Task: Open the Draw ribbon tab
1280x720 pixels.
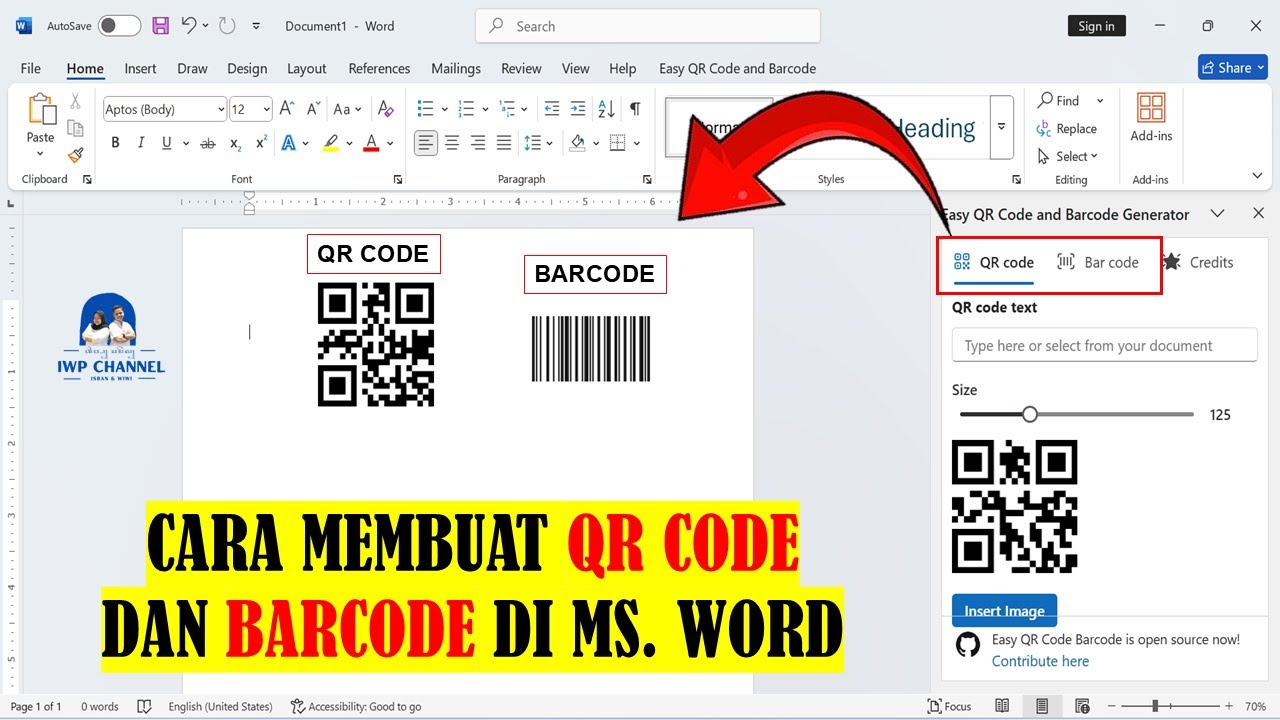Action: tap(192, 68)
